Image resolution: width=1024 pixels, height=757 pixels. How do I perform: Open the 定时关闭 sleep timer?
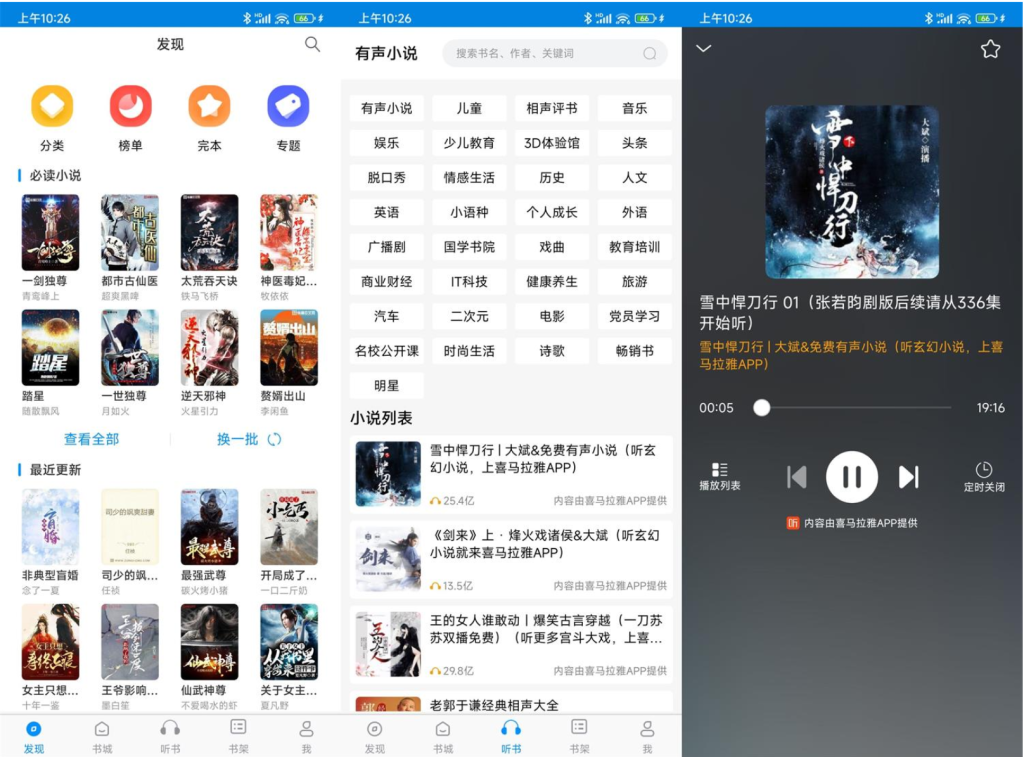pyautogui.click(x=984, y=476)
